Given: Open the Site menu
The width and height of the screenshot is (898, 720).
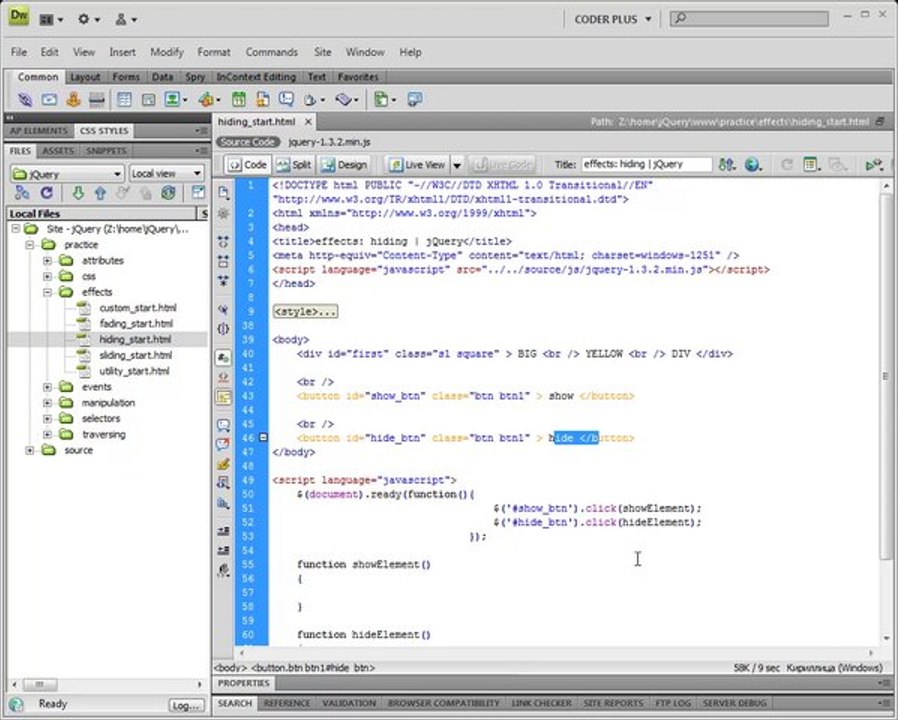Looking at the screenshot, I should 322,52.
